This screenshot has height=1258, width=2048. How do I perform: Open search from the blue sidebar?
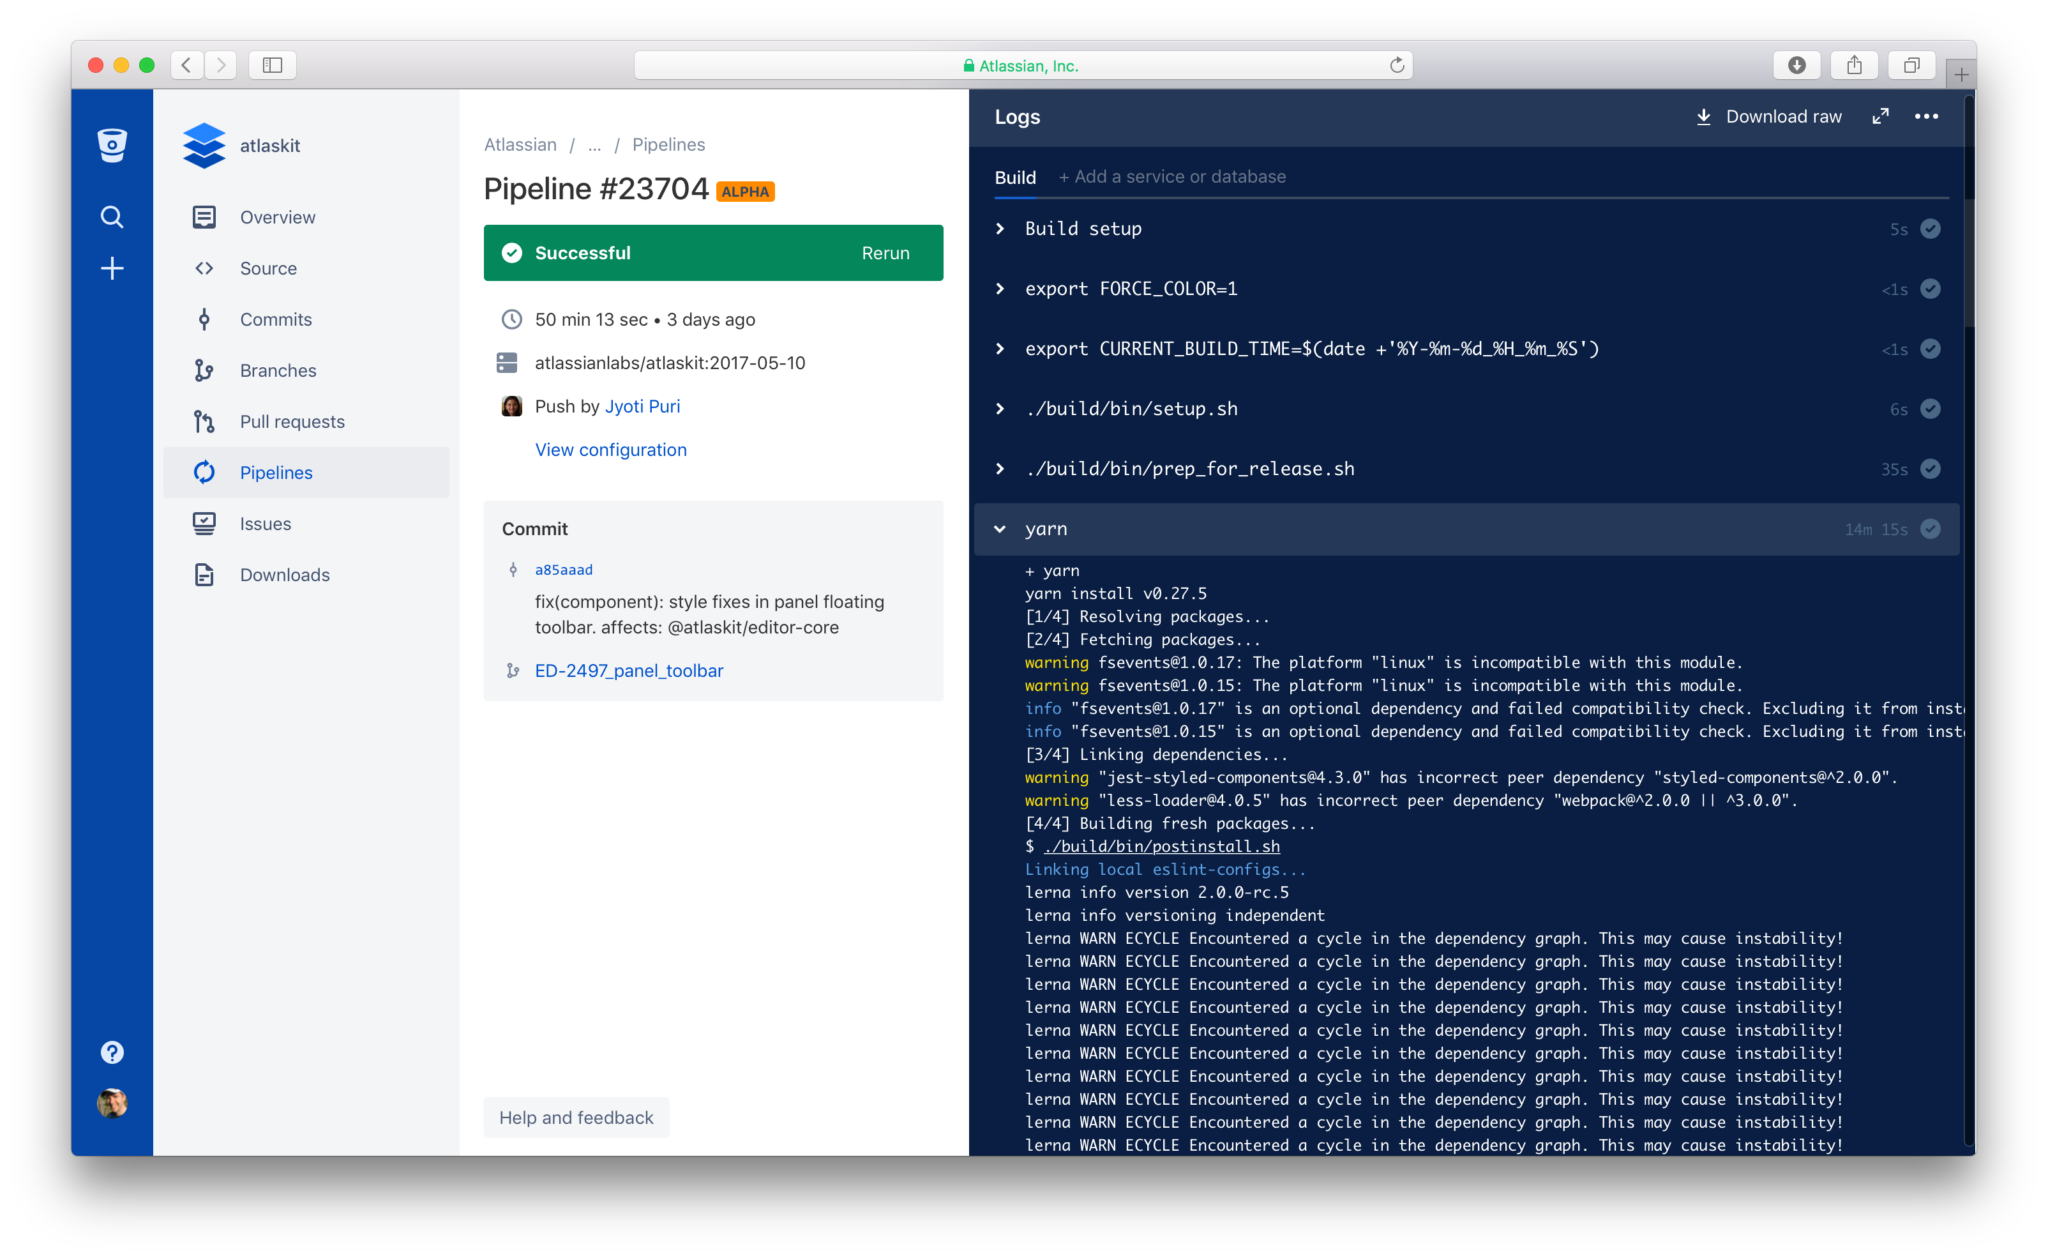click(x=112, y=217)
